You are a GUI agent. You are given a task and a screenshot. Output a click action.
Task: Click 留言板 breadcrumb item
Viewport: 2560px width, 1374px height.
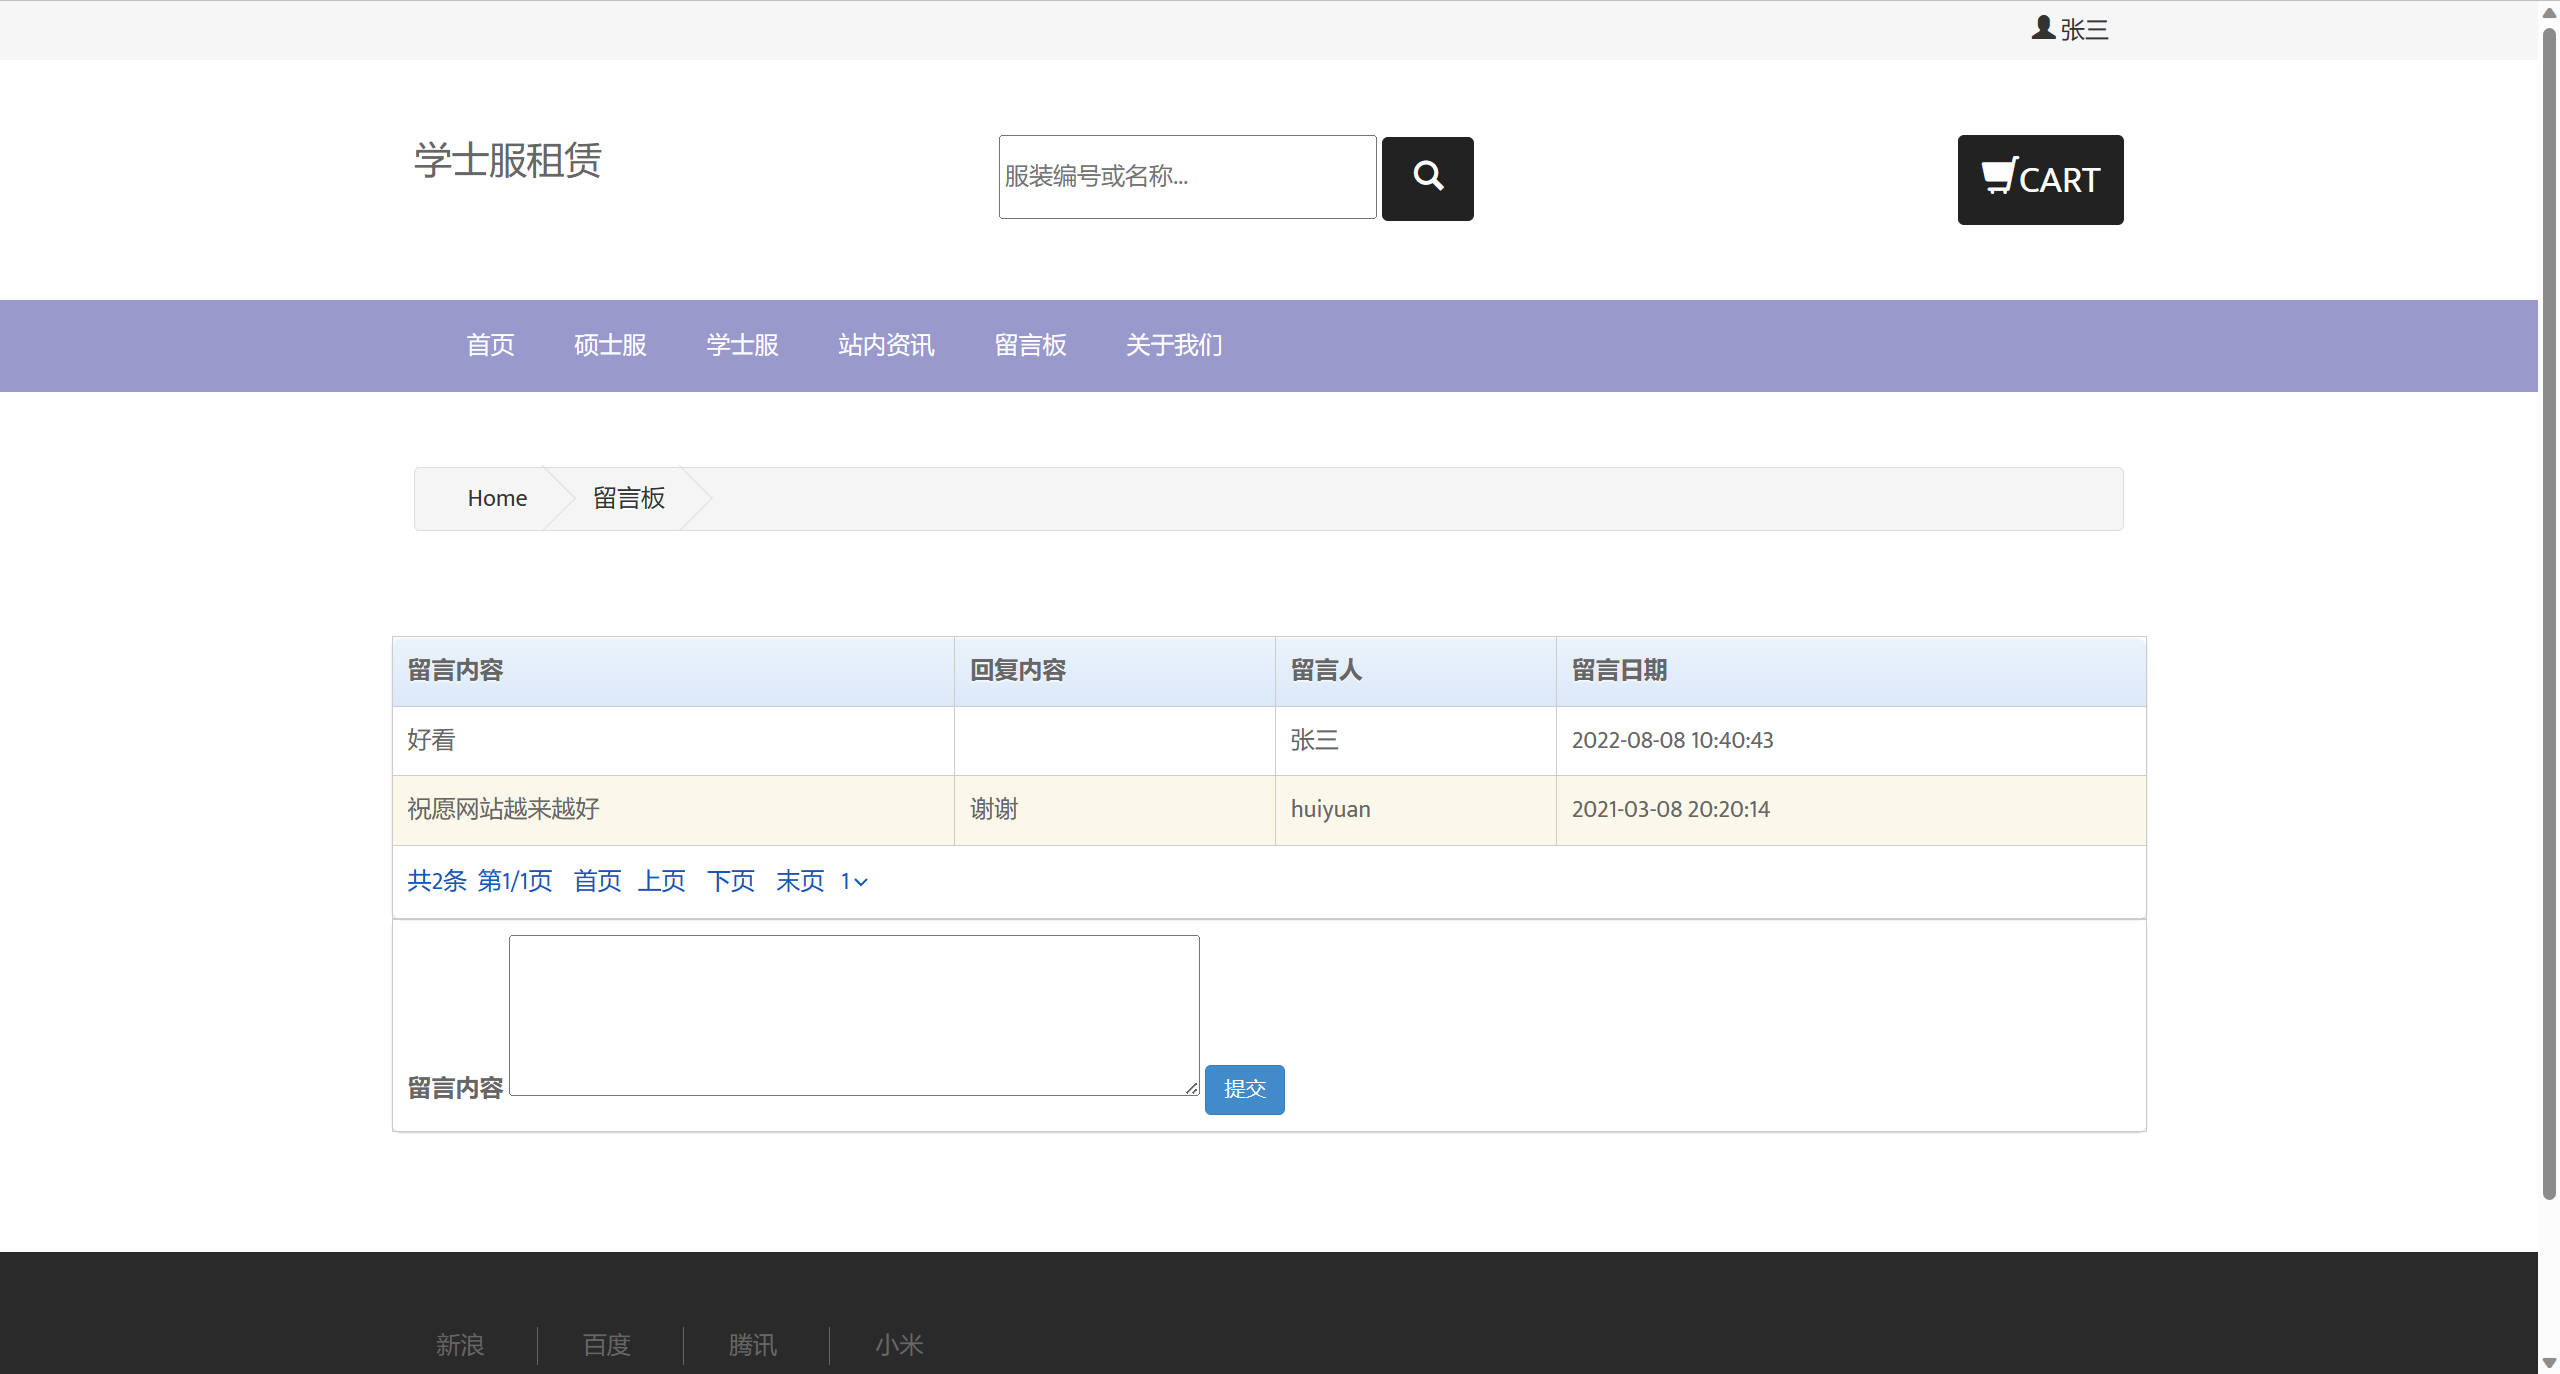[x=628, y=498]
